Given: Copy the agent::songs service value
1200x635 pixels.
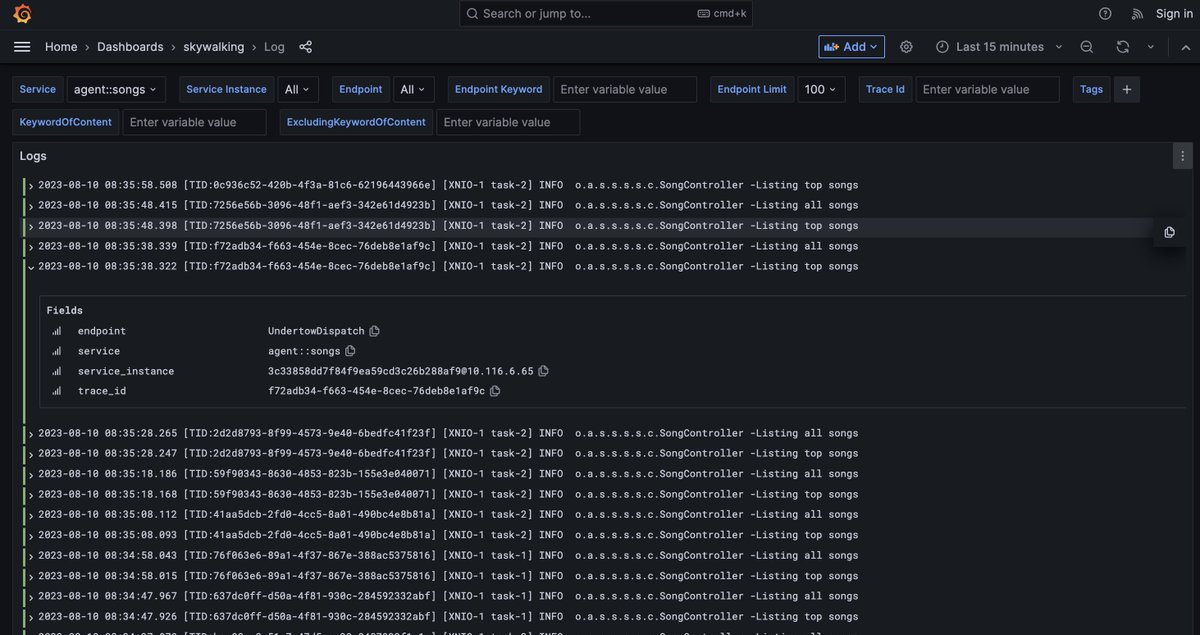Looking at the screenshot, I should [350, 351].
